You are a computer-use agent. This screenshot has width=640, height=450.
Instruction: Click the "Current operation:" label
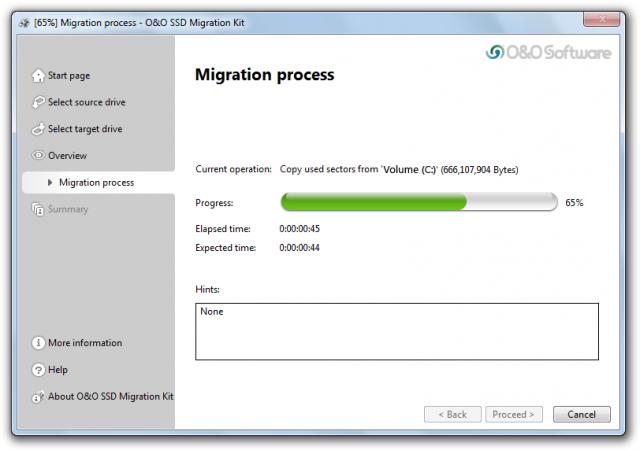point(233,169)
